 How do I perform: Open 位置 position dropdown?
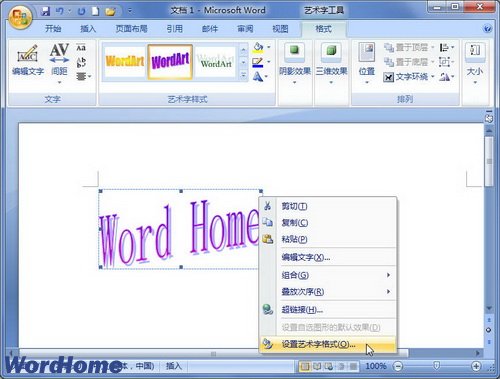[367, 63]
